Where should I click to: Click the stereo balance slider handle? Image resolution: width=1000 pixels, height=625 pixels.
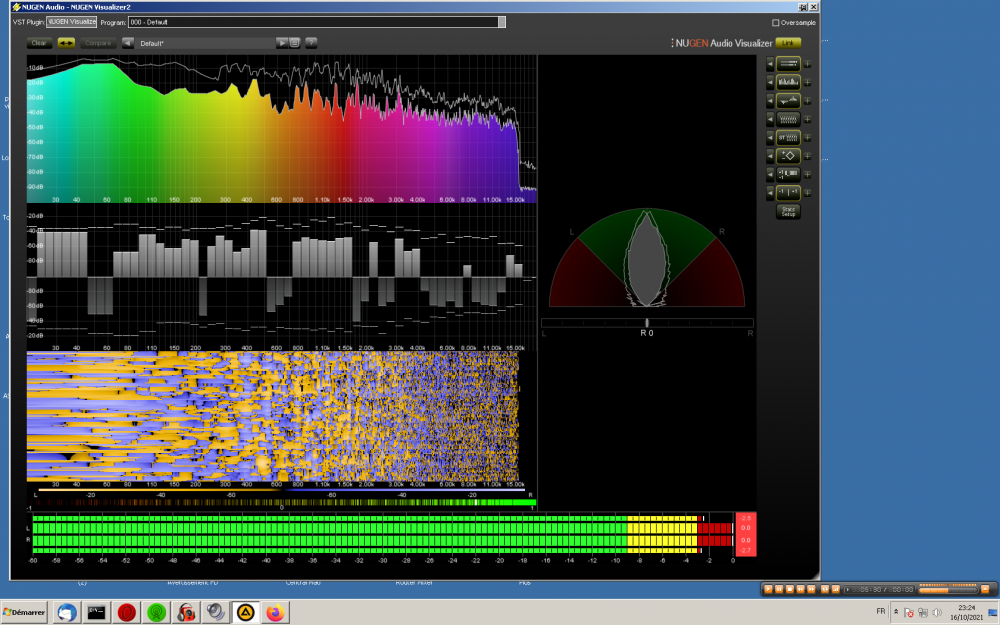647,323
